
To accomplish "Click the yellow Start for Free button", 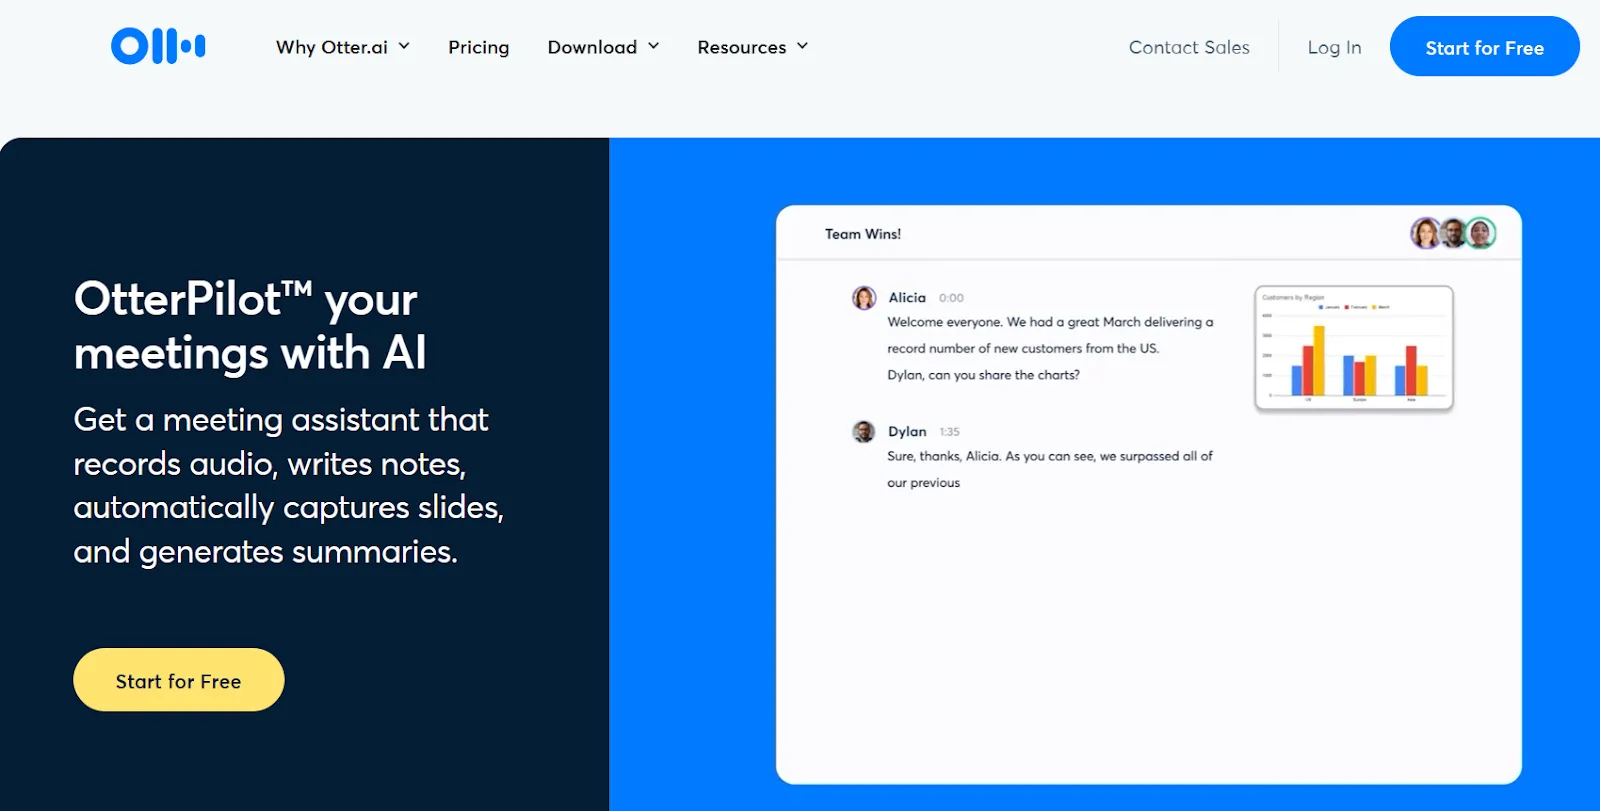I will pyautogui.click(x=179, y=680).
